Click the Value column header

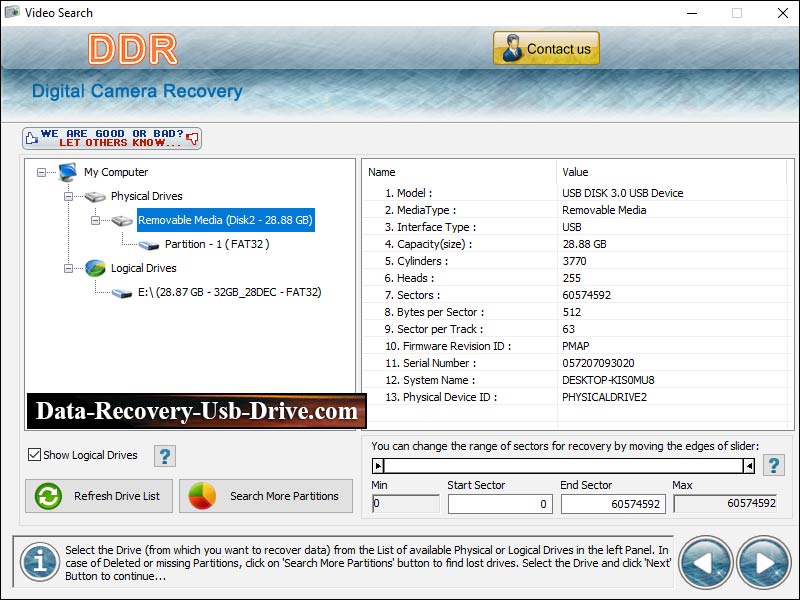[x=575, y=172]
